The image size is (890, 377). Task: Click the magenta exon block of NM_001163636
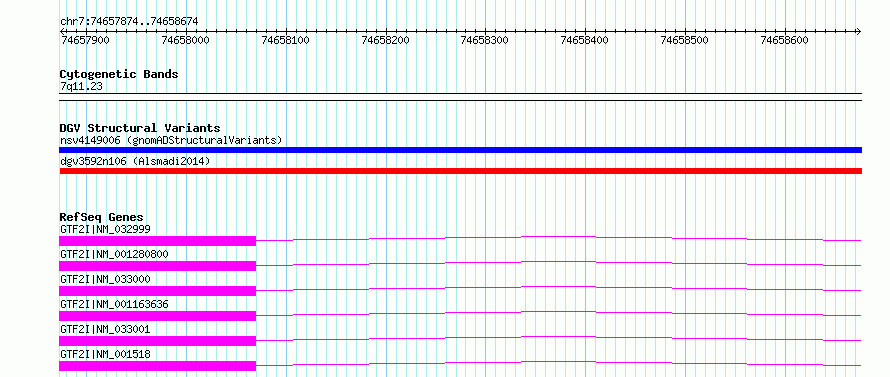tap(158, 316)
